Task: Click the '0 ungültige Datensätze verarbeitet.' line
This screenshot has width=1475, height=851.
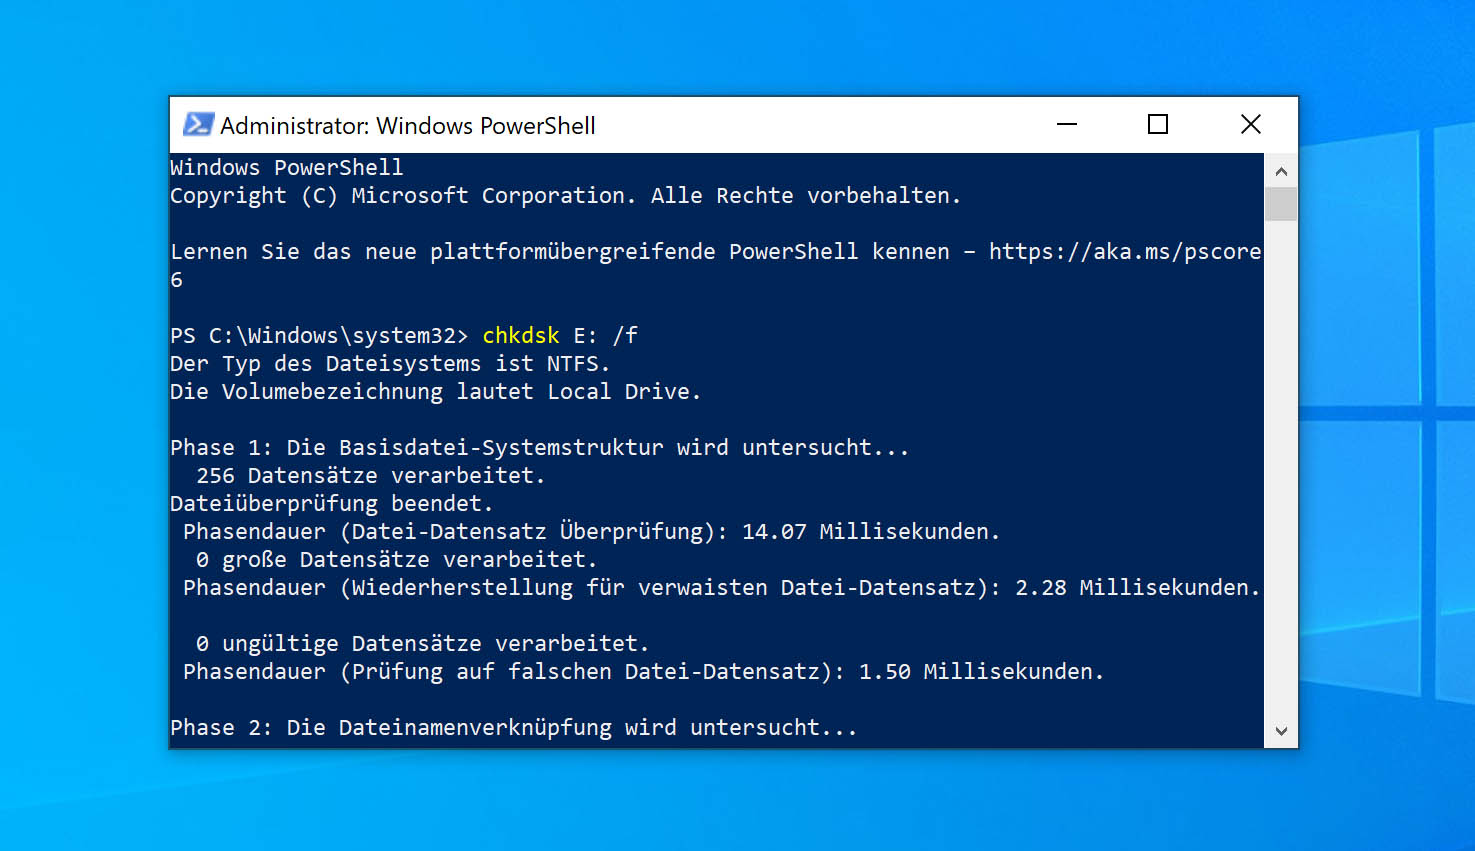Action: coord(423,644)
